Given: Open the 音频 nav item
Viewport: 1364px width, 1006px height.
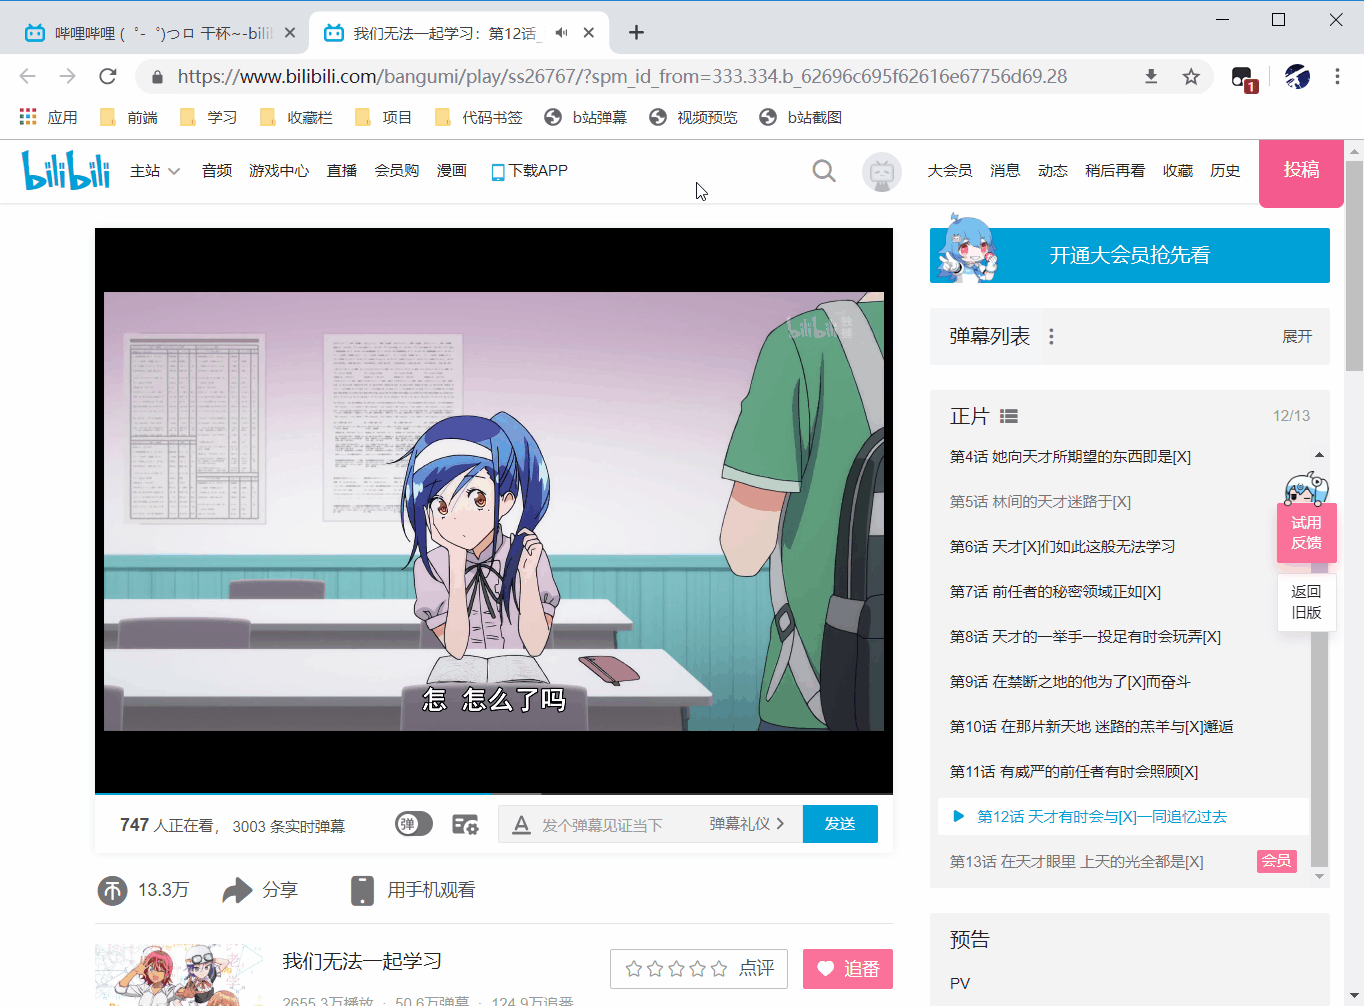Looking at the screenshot, I should click(217, 171).
